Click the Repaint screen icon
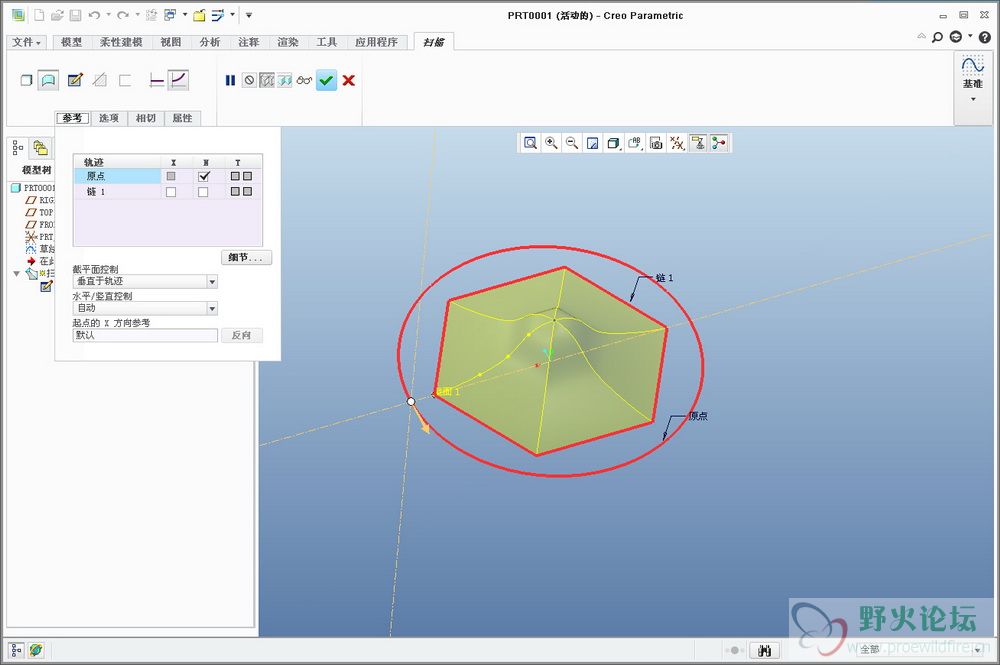Screen dimensions: 1000x665 tap(592, 143)
